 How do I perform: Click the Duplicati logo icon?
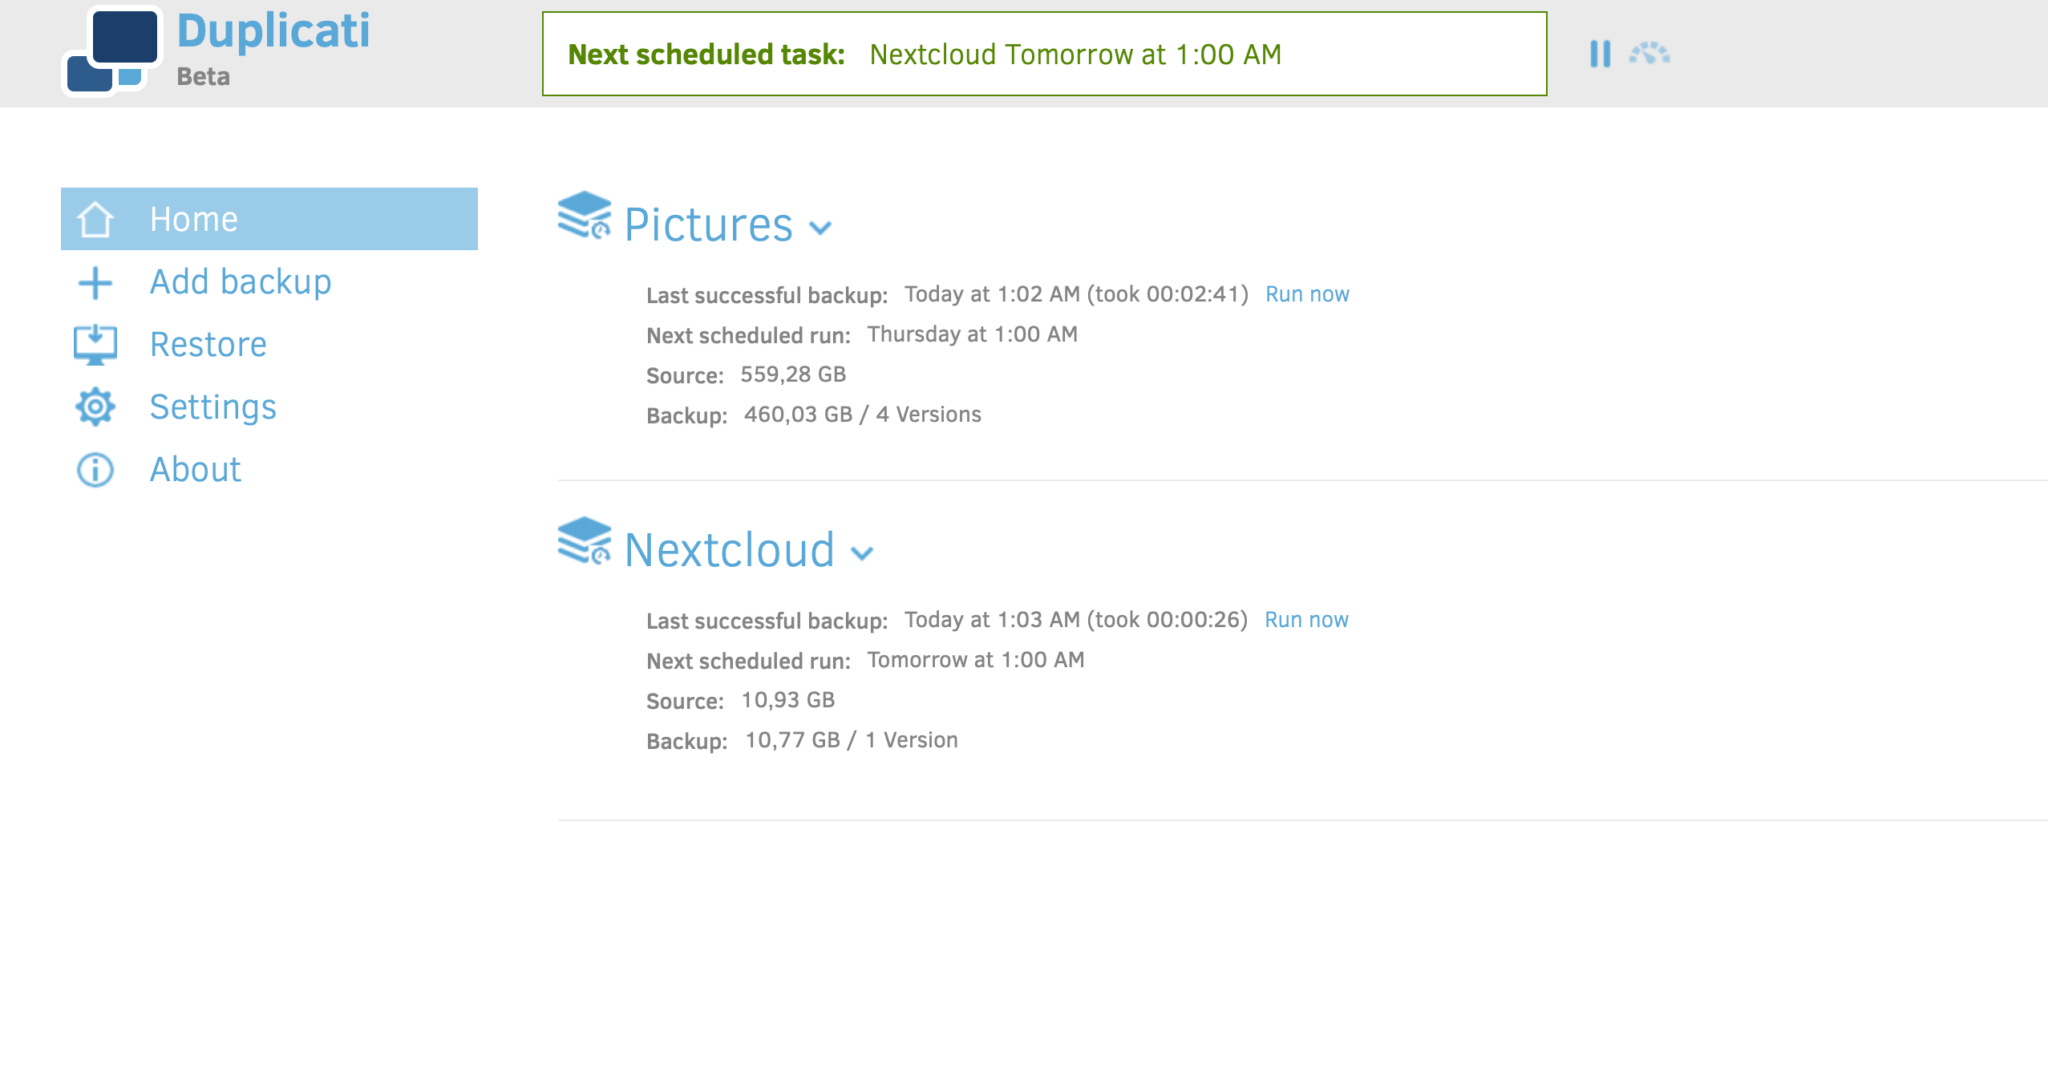112,51
